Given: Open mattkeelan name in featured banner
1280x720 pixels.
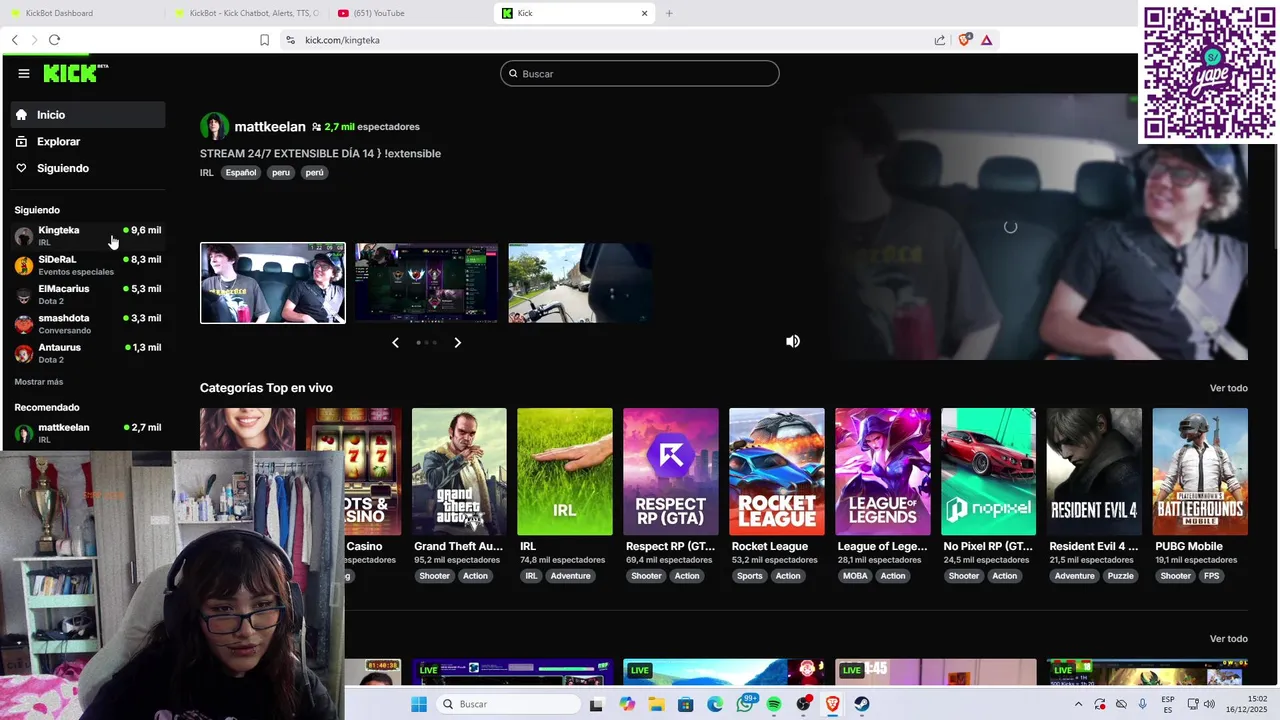Looking at the screenshot, I should pyautogui.click(x=270, y=127).
